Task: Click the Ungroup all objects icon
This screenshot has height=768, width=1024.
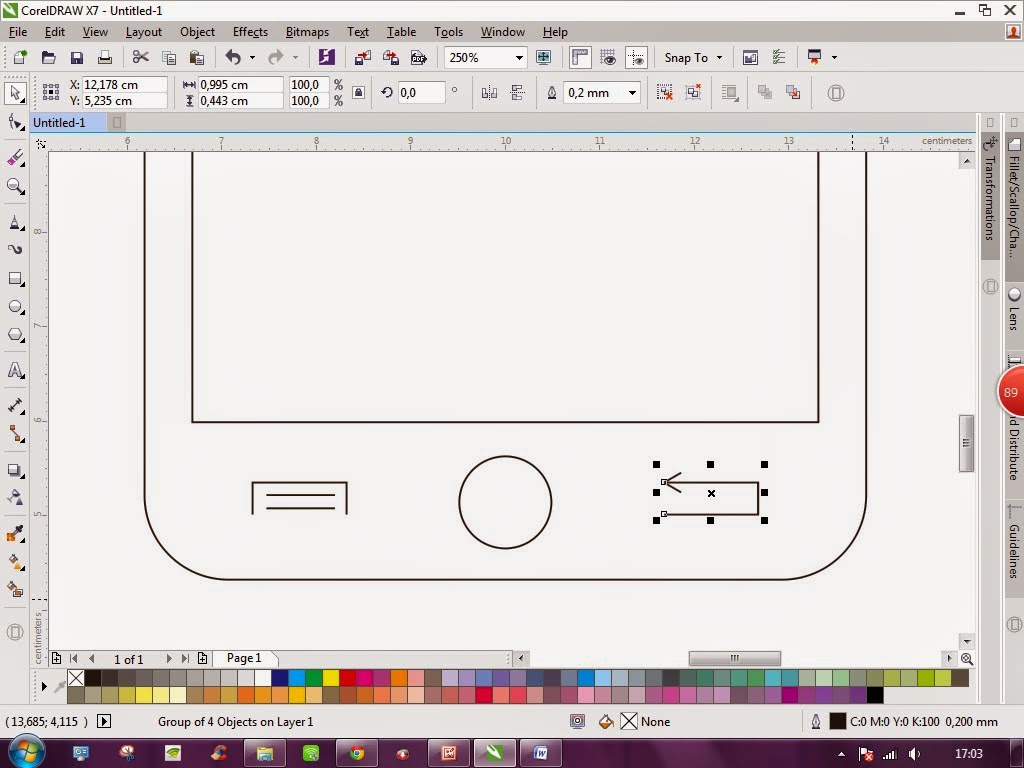Action: [x=693, y=93]
